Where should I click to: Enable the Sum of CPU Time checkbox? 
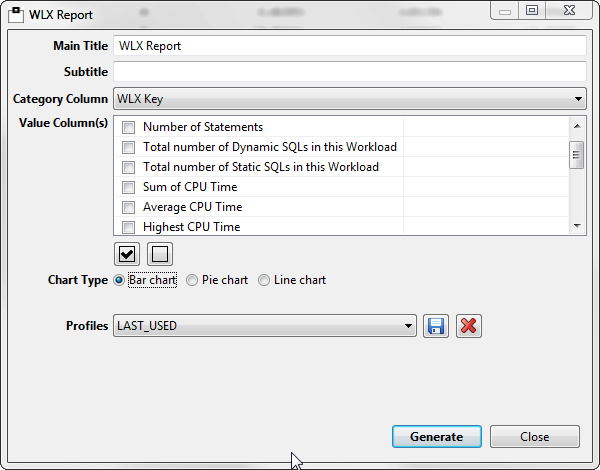(x=128, y=187)
